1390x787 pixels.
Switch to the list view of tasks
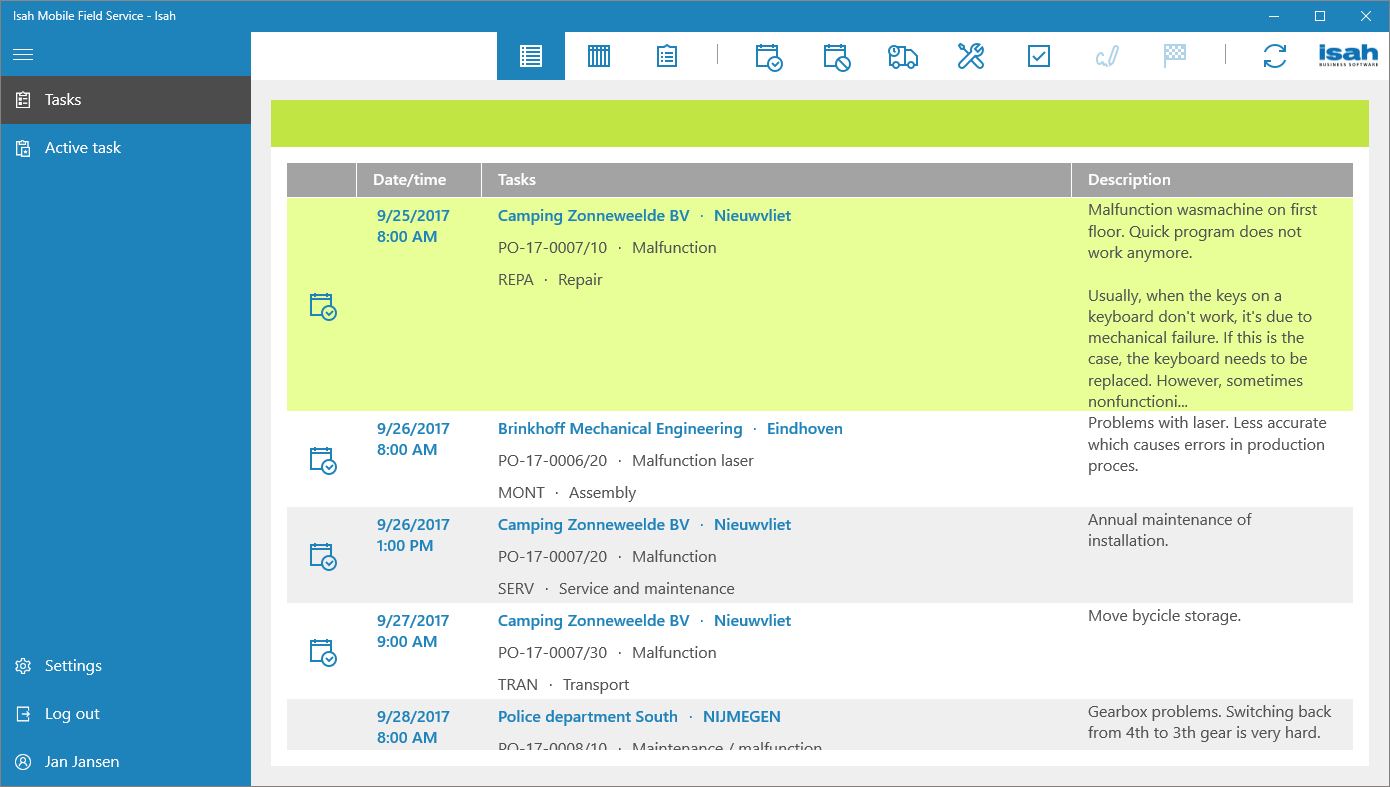coord(531,56)
